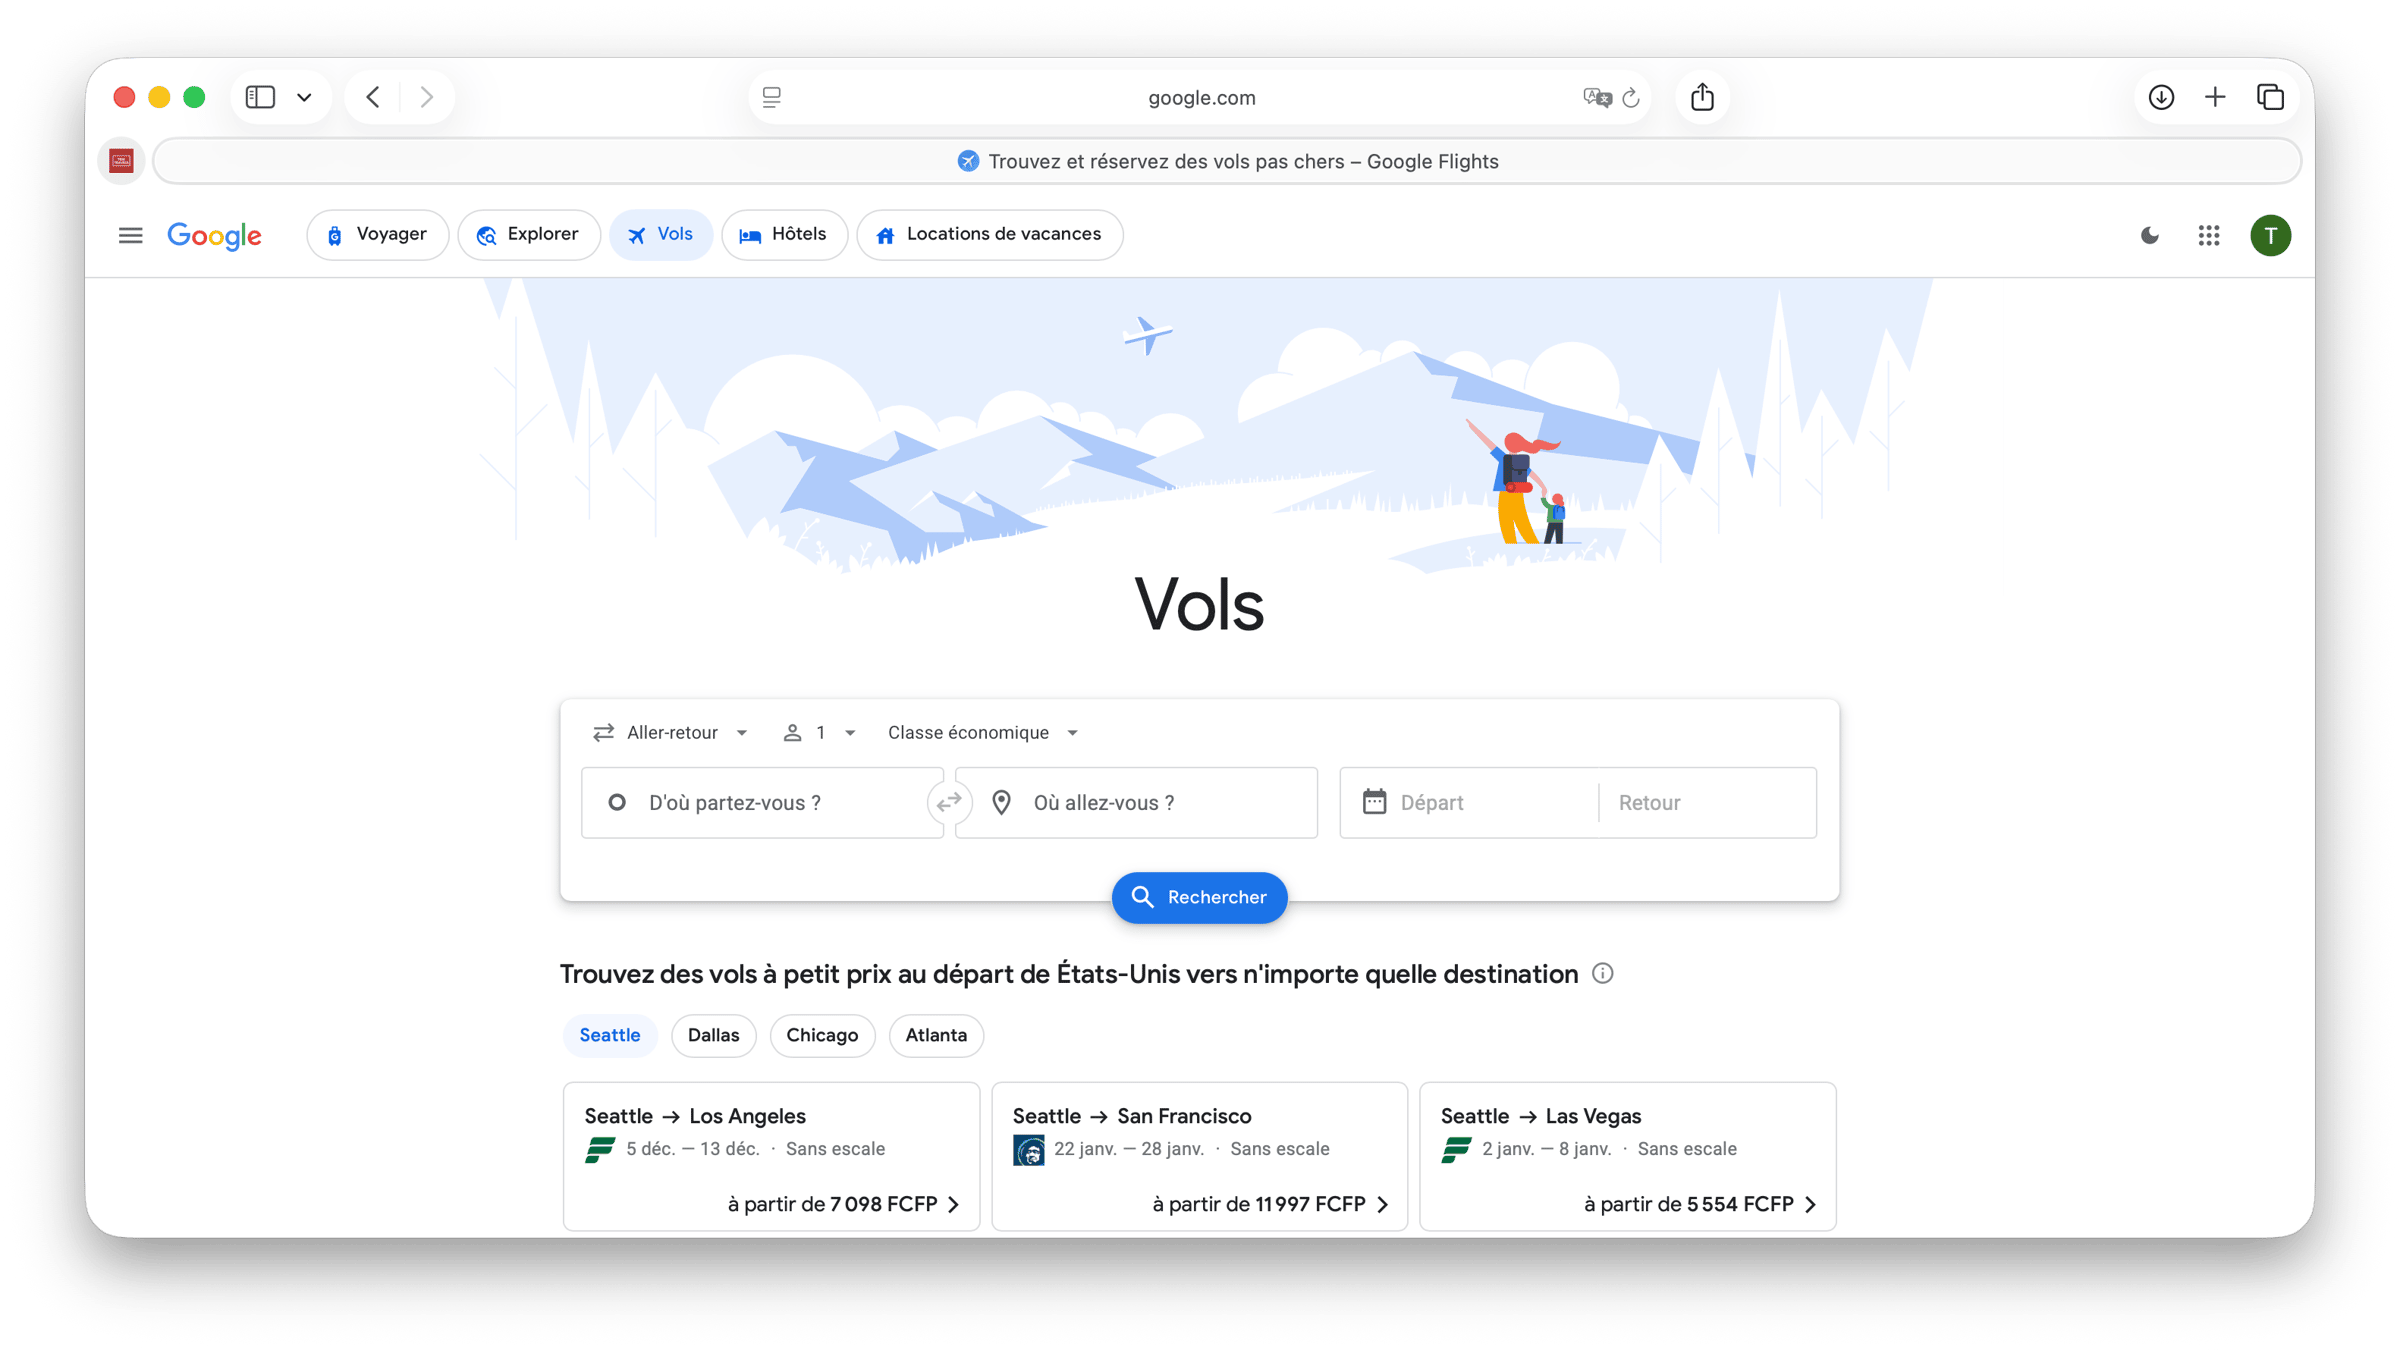Click the Départ date field
2400x1350 pixels.
click(1469, 802)
